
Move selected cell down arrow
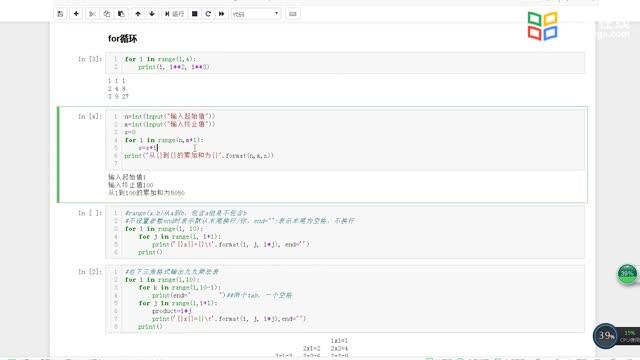tap(152, 14)
